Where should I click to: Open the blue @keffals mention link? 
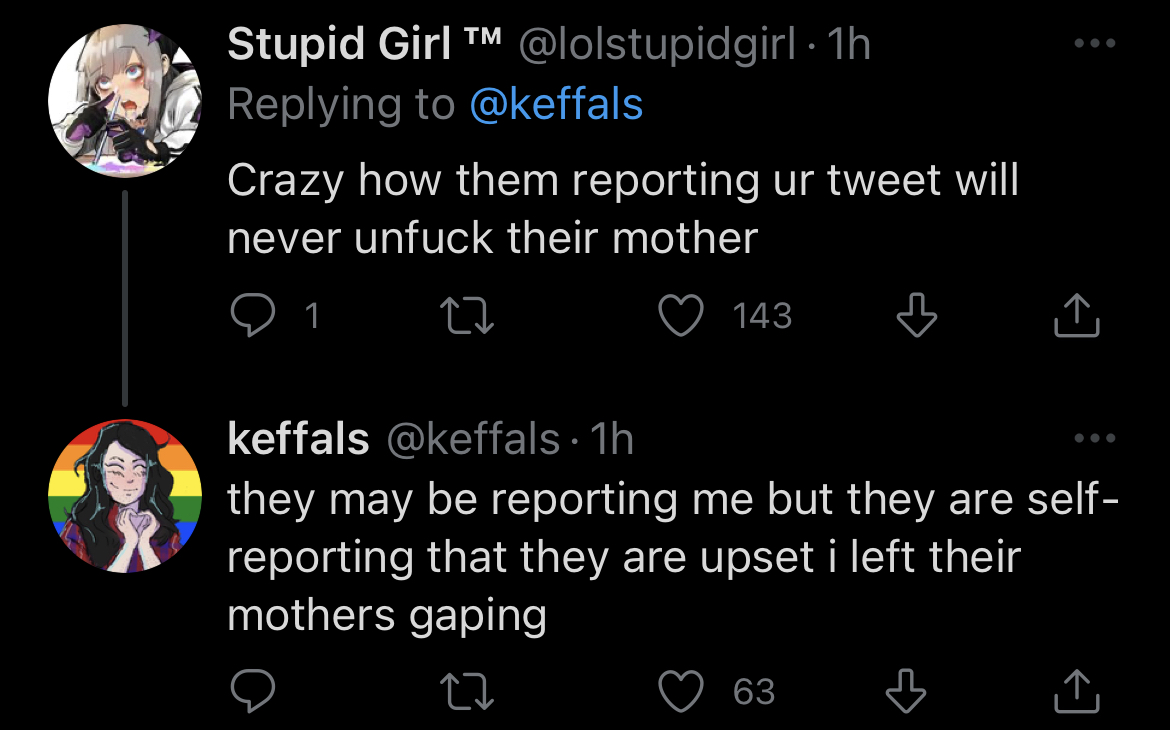click(x=556, y=104)
